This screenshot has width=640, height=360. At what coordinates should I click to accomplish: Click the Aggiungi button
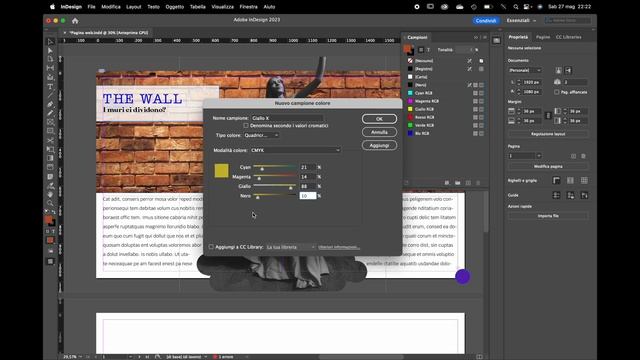(x=379, y=145)
